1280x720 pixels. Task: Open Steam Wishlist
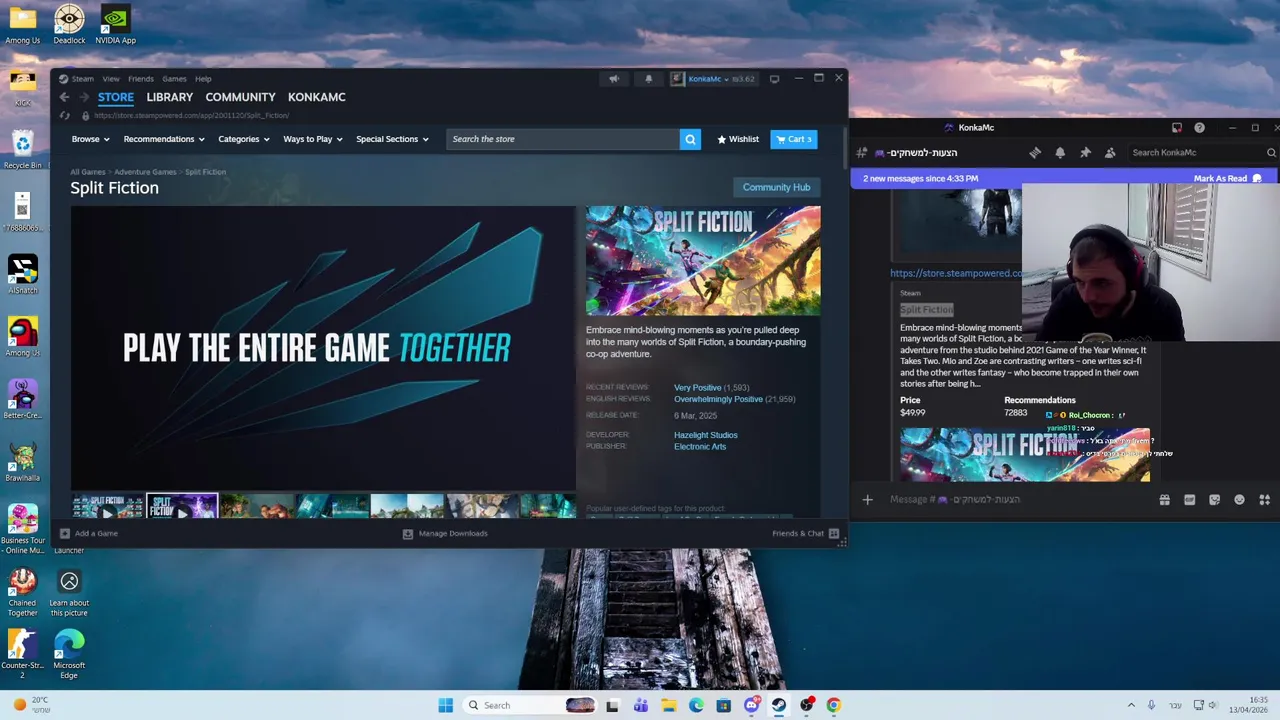point(738,139)
